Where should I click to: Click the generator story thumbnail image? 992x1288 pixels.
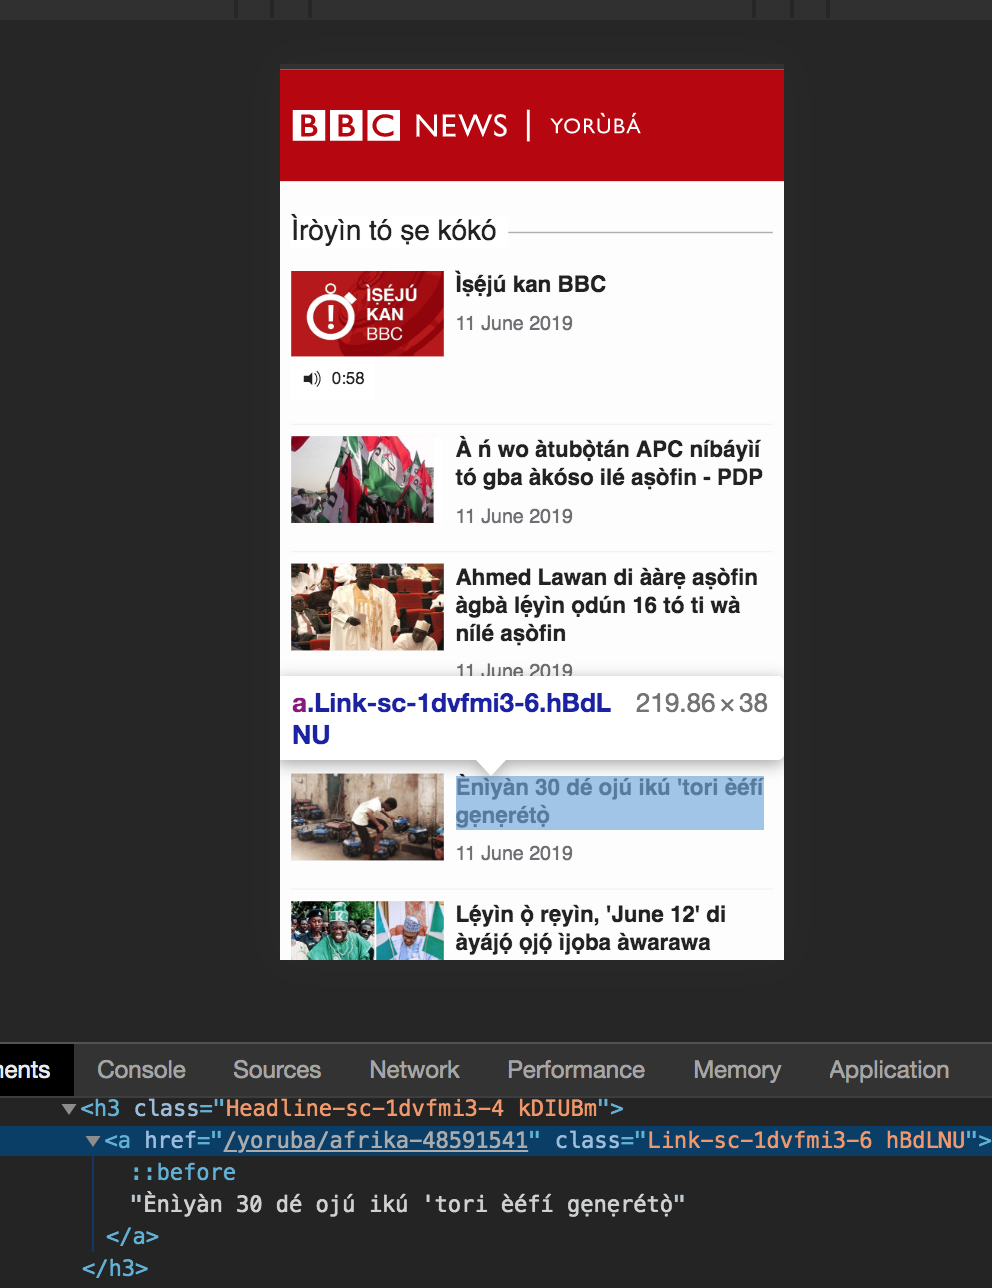(x=366, y=816)
